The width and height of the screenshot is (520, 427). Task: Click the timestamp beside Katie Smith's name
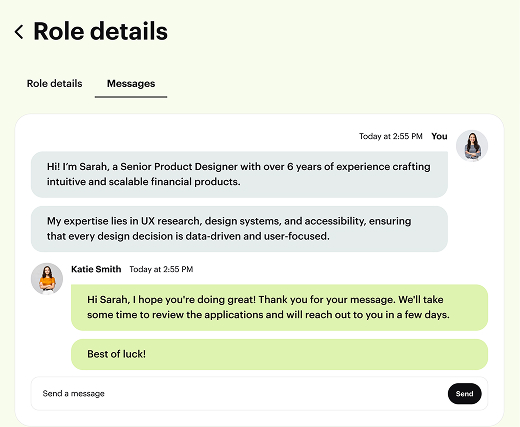coord(161,269)
